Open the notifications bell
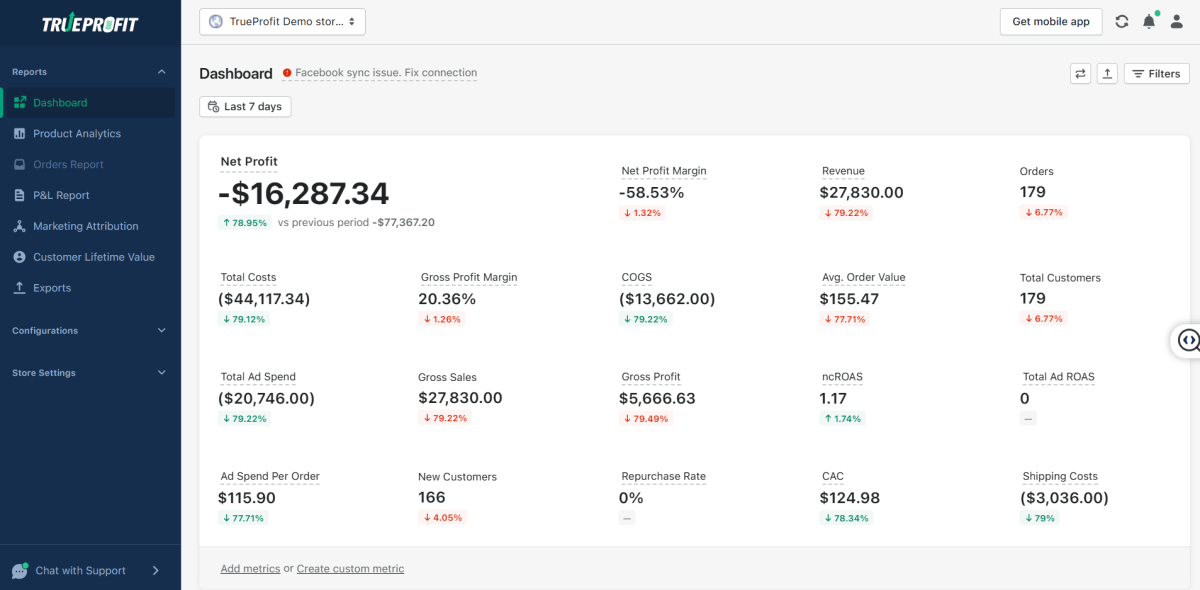1200x590 pixels. [1149, 21]
